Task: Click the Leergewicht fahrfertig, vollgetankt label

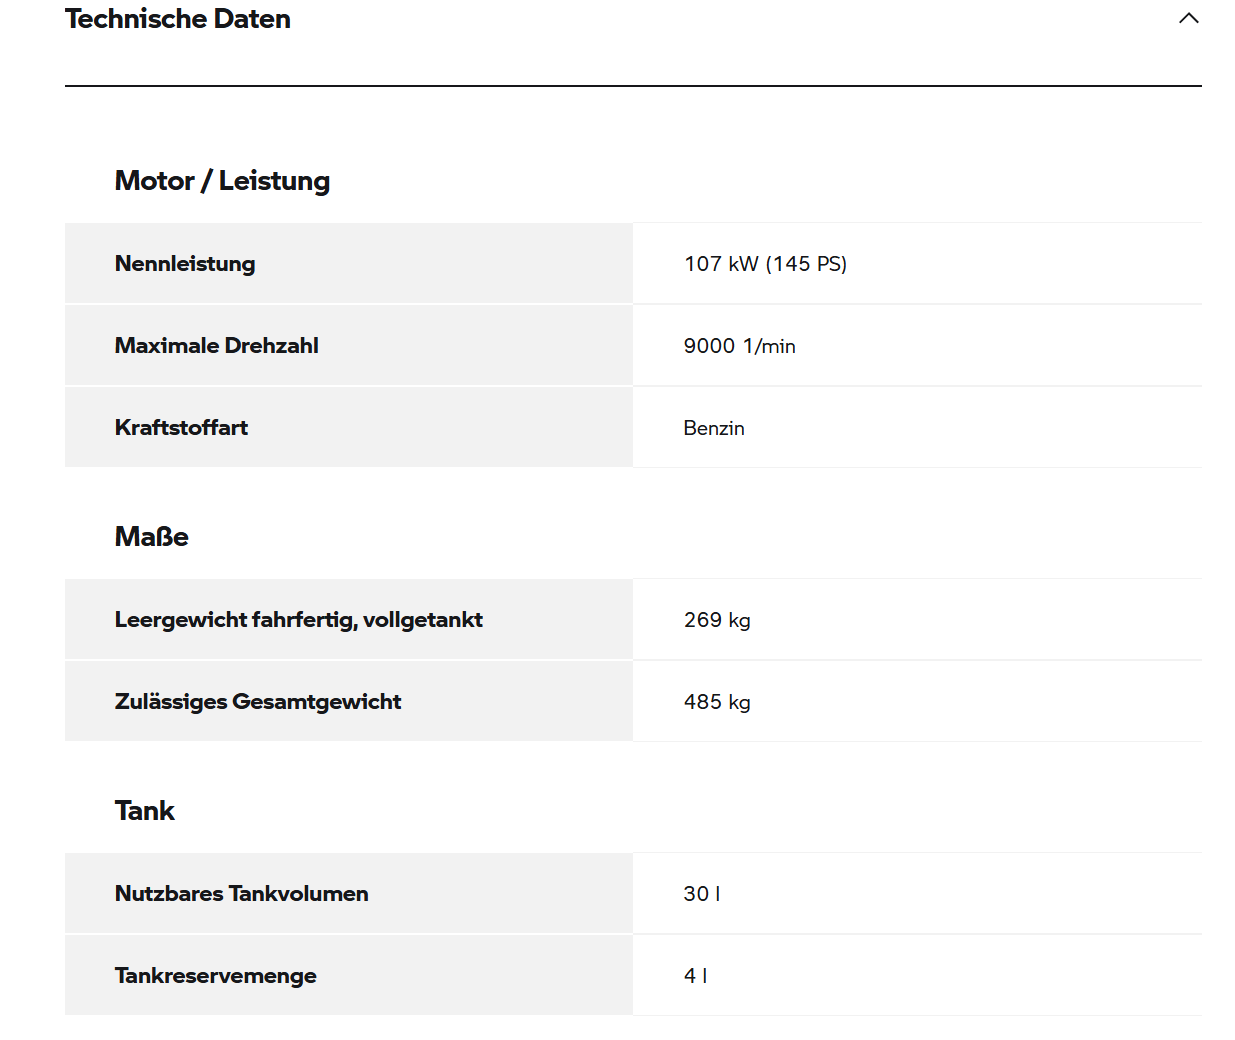Action: tap(298, 620)
